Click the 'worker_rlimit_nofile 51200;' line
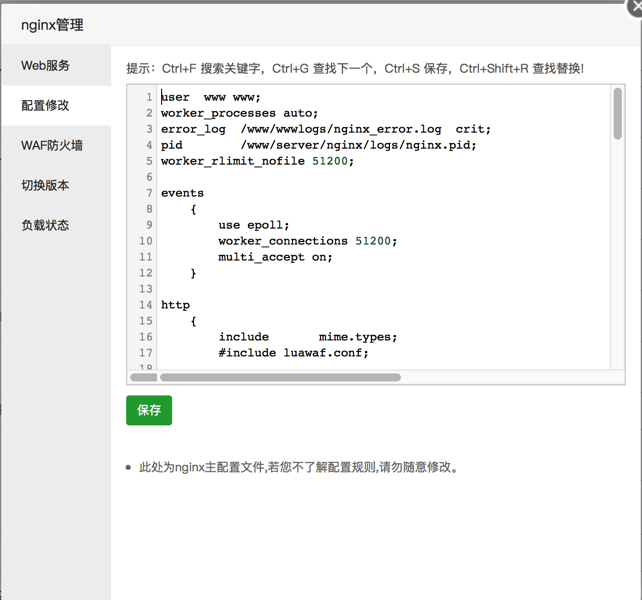The width and height of the screenshot is (642, 600). point(257,161)
